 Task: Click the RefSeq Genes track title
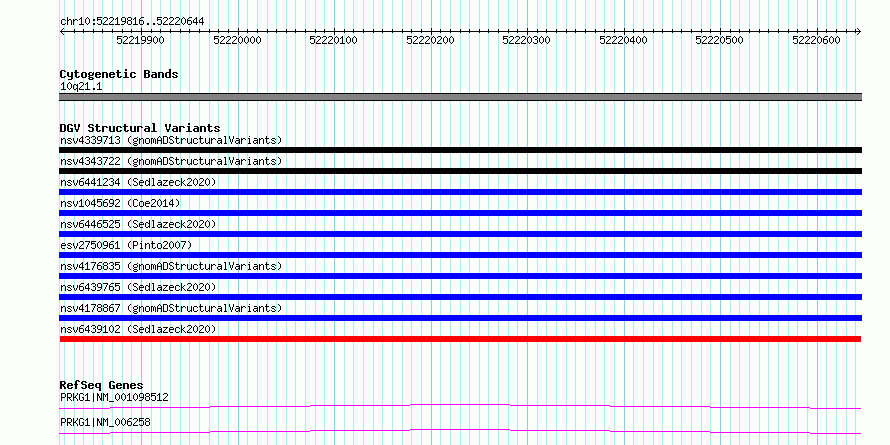click(x=102, y=386)
